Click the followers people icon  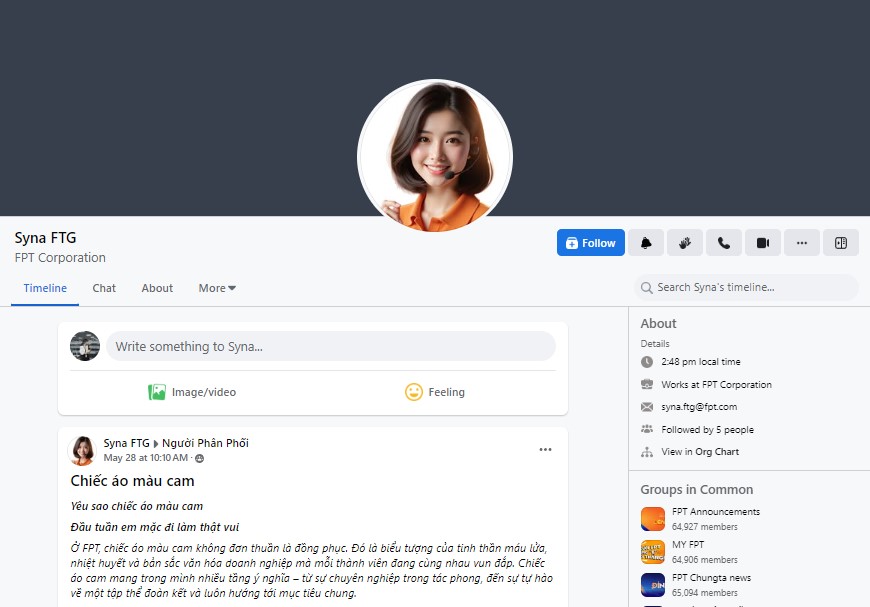[x=647, y=429]
